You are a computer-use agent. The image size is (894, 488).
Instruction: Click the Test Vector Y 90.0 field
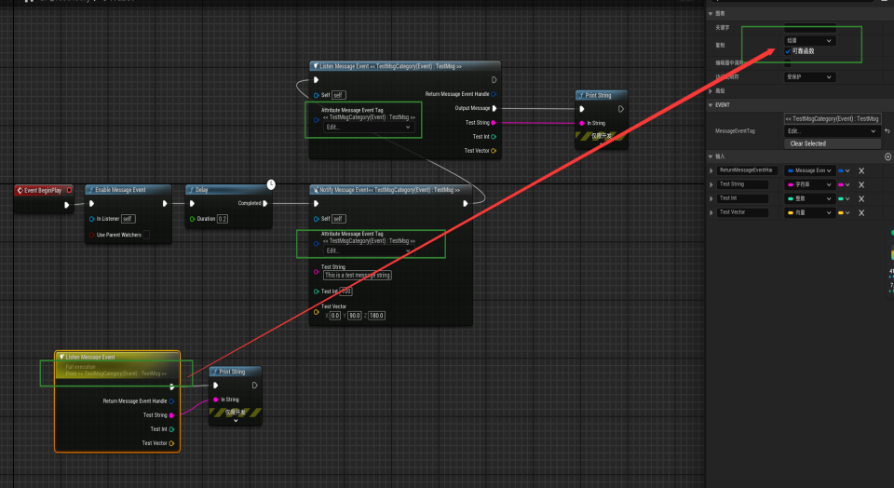[354, 315]
